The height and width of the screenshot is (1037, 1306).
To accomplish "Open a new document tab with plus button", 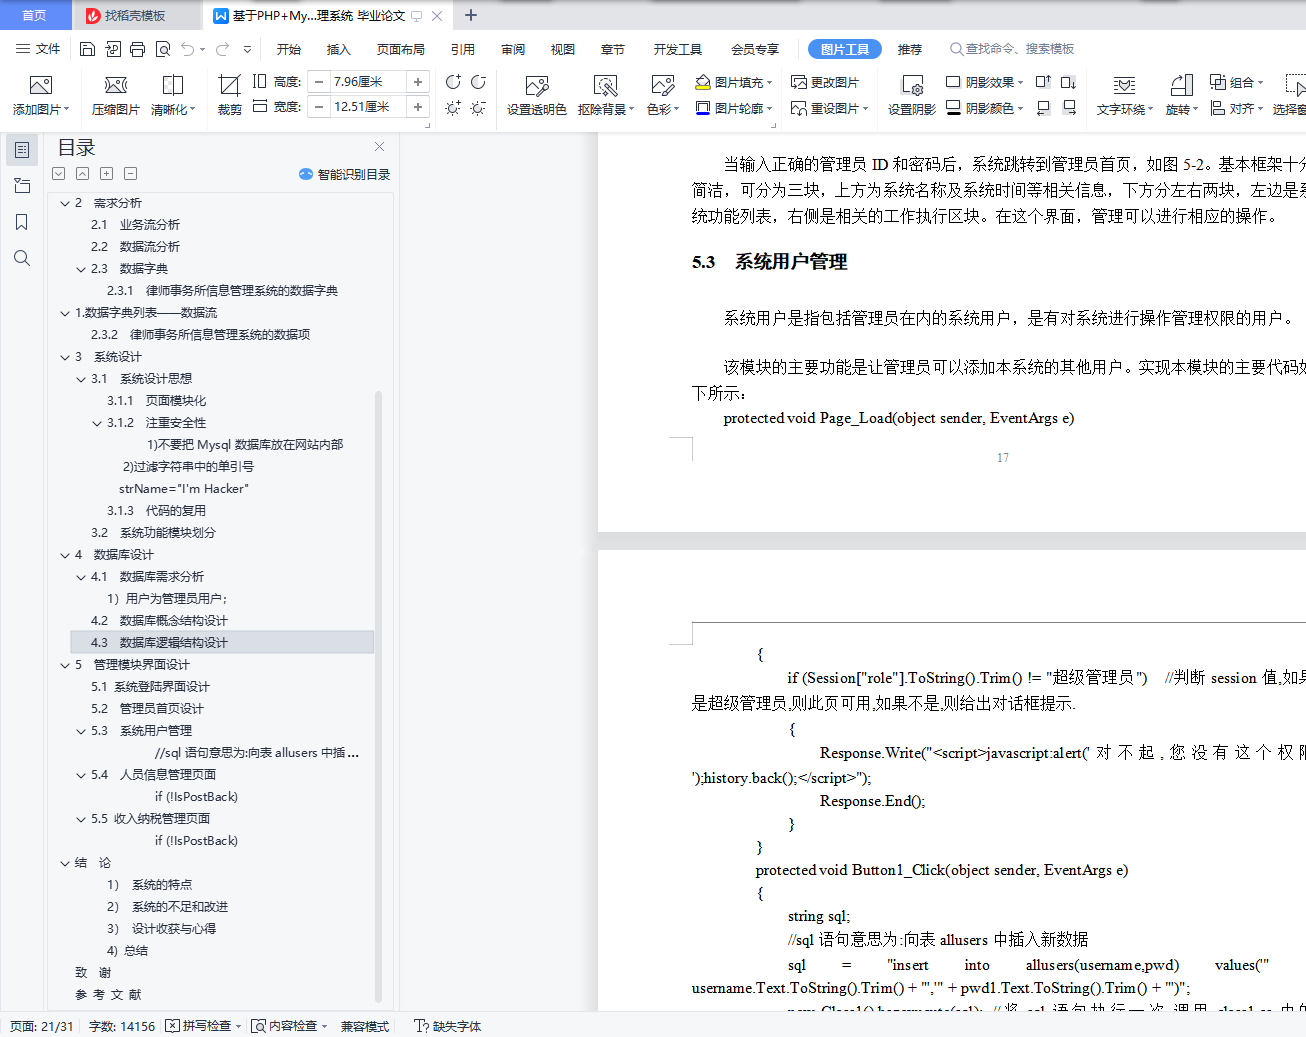I will (471, 15).
